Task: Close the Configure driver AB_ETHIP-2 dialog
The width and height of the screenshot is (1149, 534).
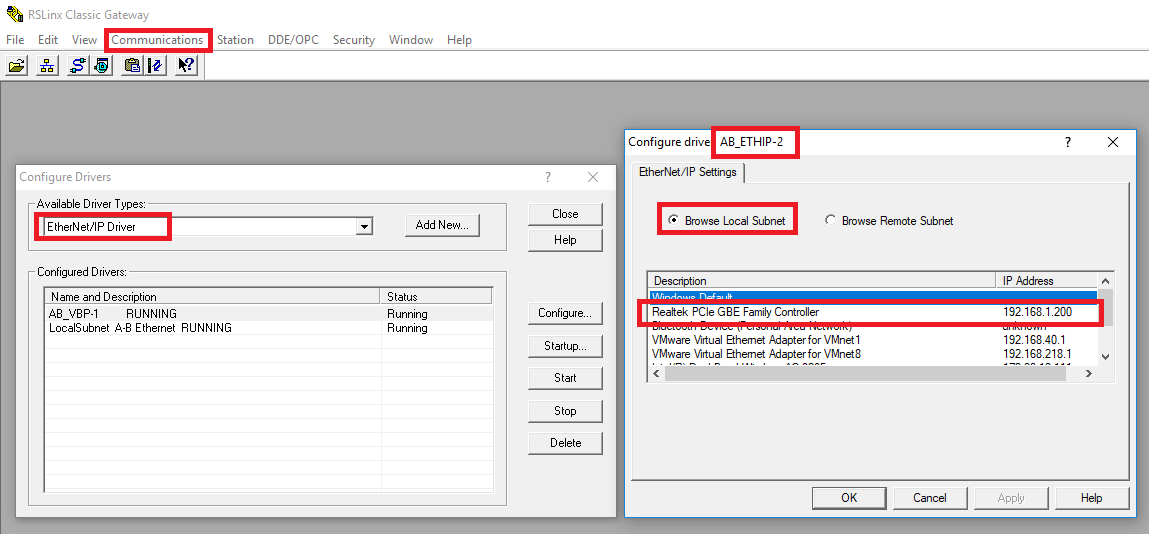Action: tap(1112, 142)
